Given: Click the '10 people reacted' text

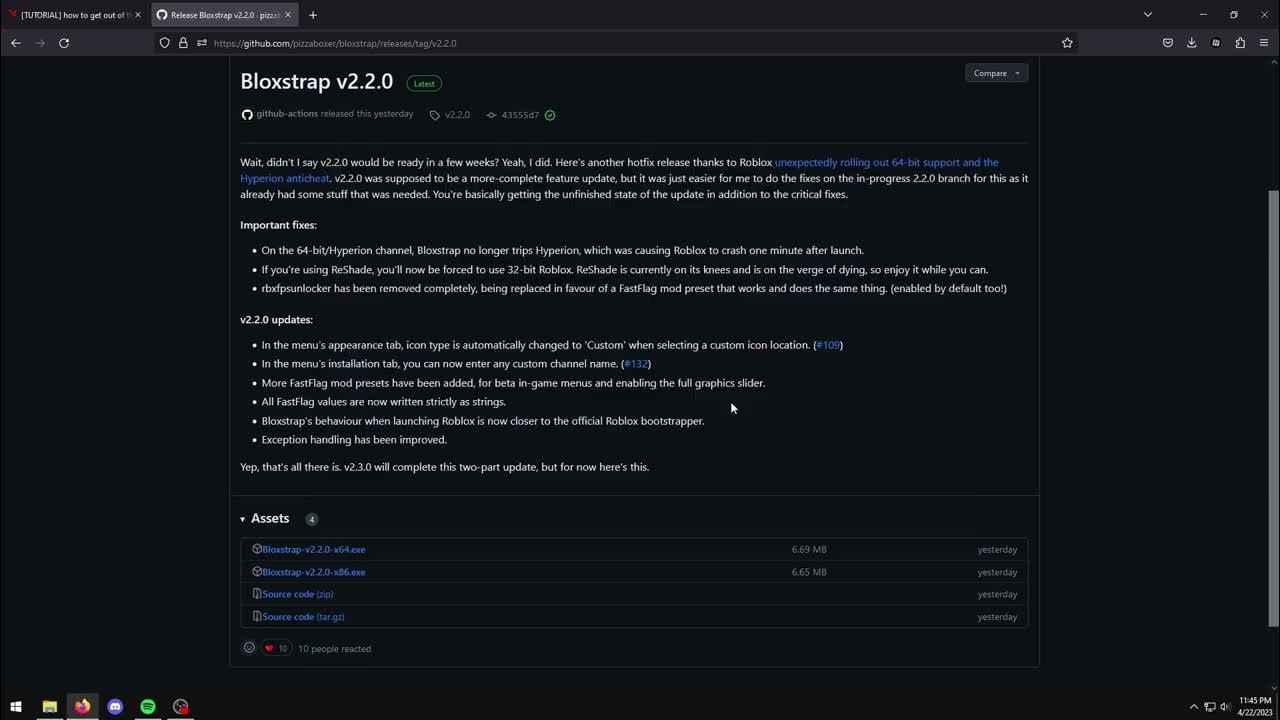Looking at the screenshot, I should point(334,649).
